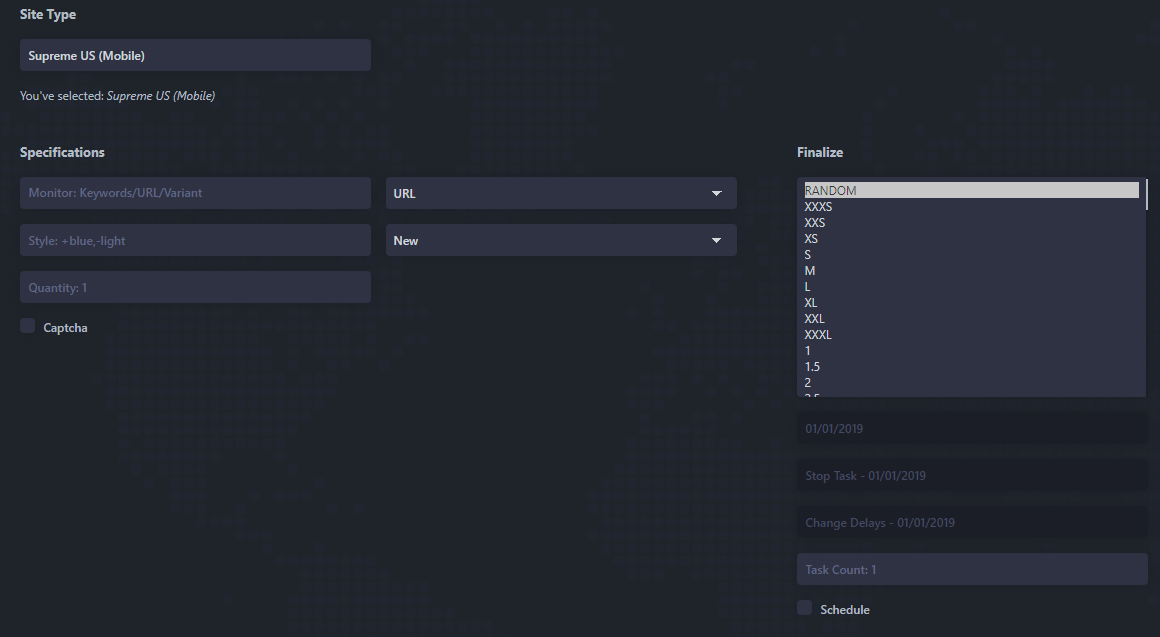Enable the Captcha checkbox
The width and height of the screenshot is (1160, 637).
pyautogui.click(x=27, y=326)
